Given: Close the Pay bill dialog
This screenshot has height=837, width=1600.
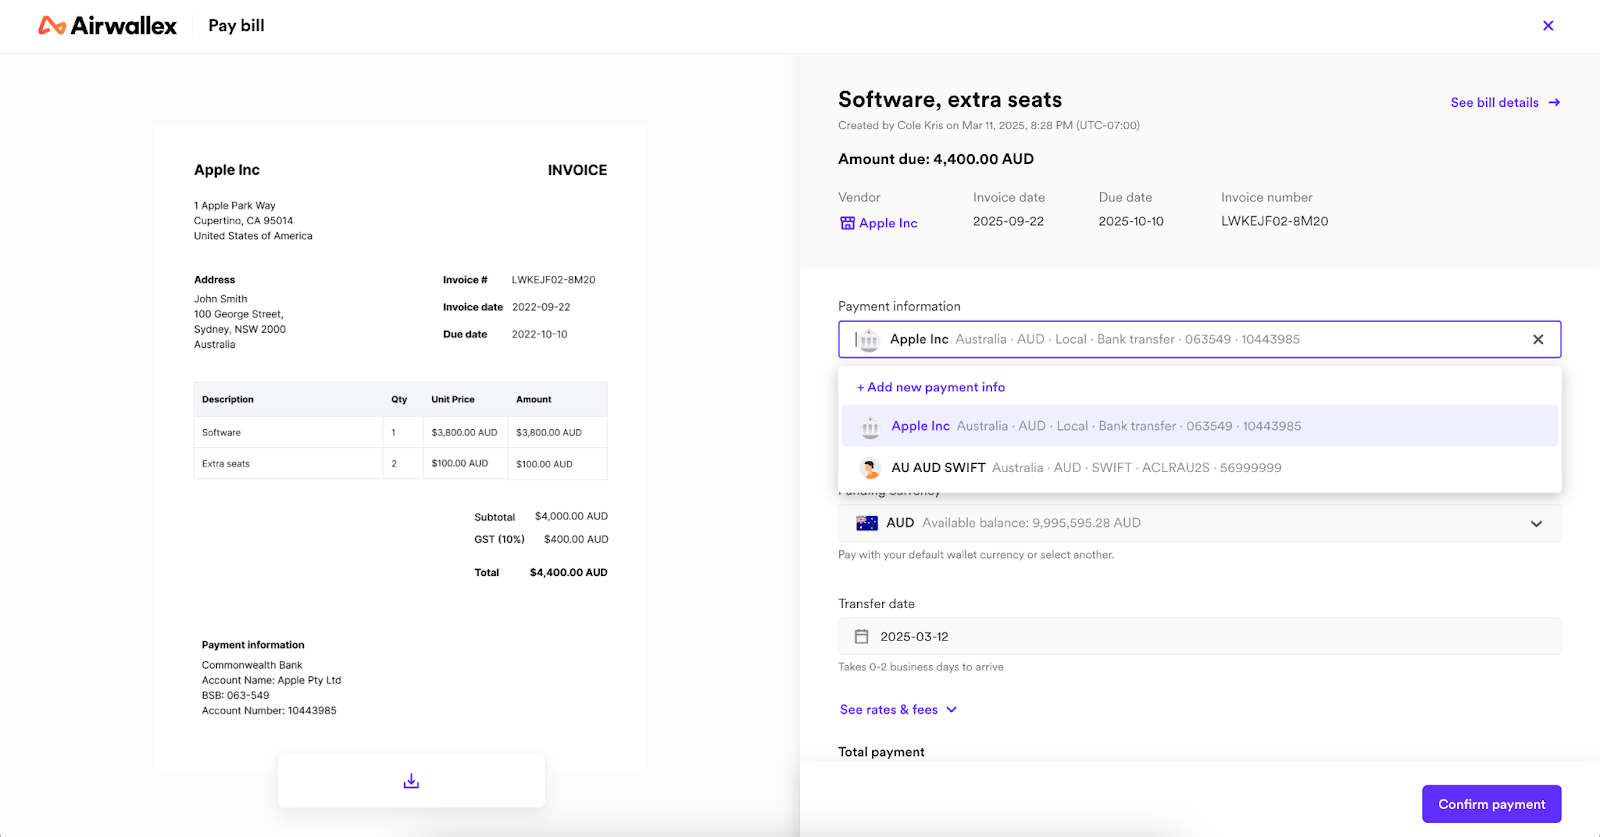Looking at the screenshot, I should pos(1548,26).
